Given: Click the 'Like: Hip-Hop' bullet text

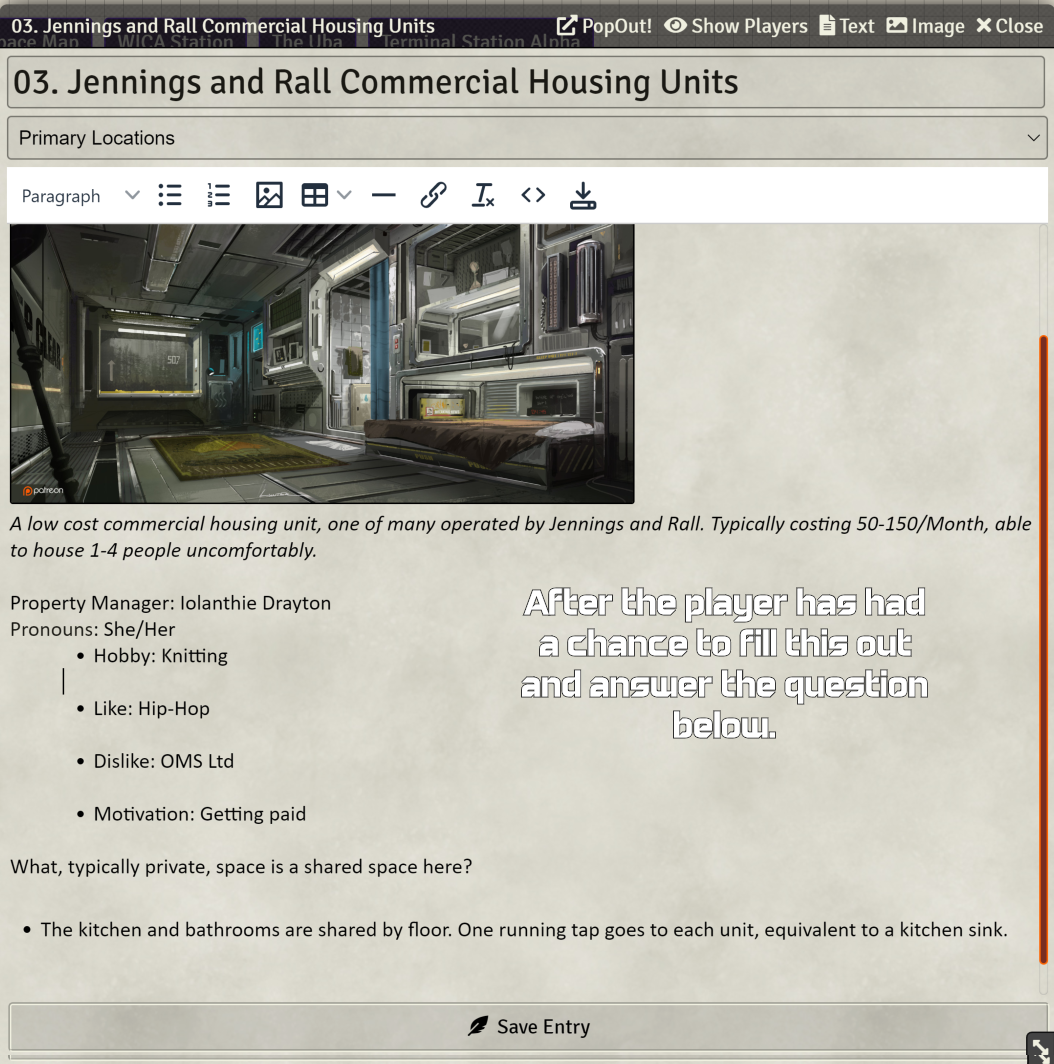Looking at the screenshot, I should (151, 708).
